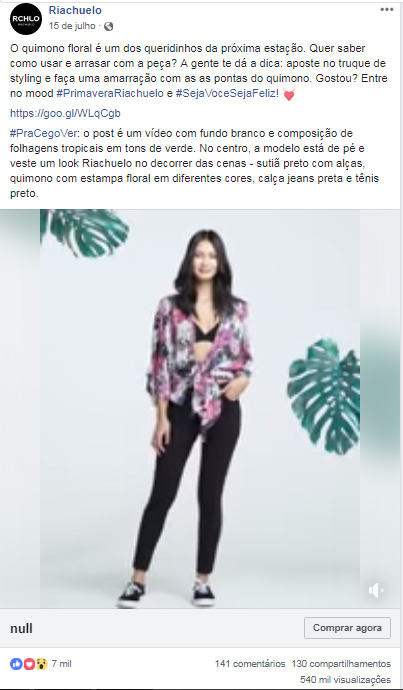Click the public audience globe icon

coord(108,26)
